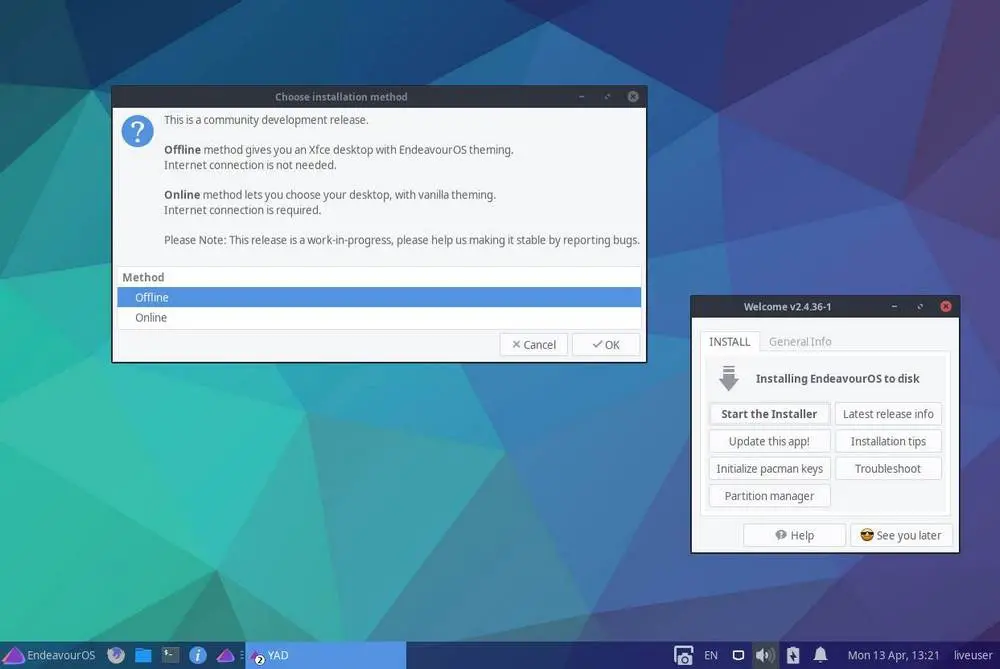Maximize the Choose installation method window
Viewport: 1000px width, 669px height.
click(607, 96)
